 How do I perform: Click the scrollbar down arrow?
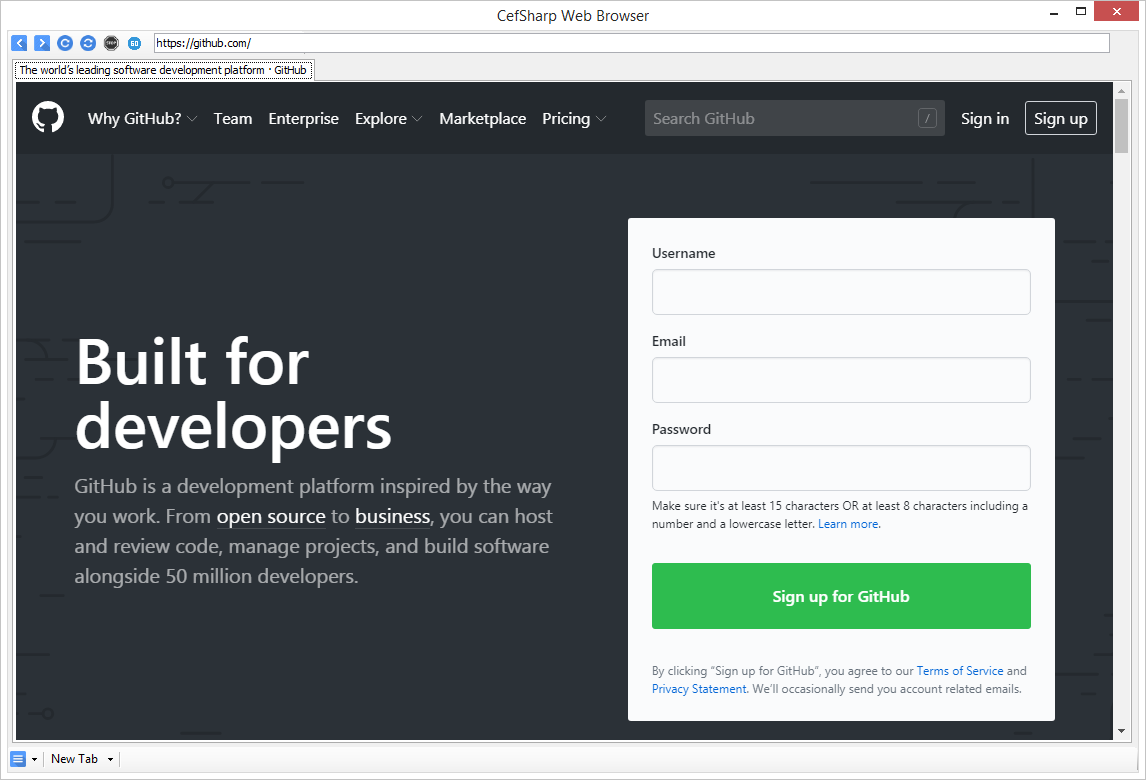(x=1121, y=731)
